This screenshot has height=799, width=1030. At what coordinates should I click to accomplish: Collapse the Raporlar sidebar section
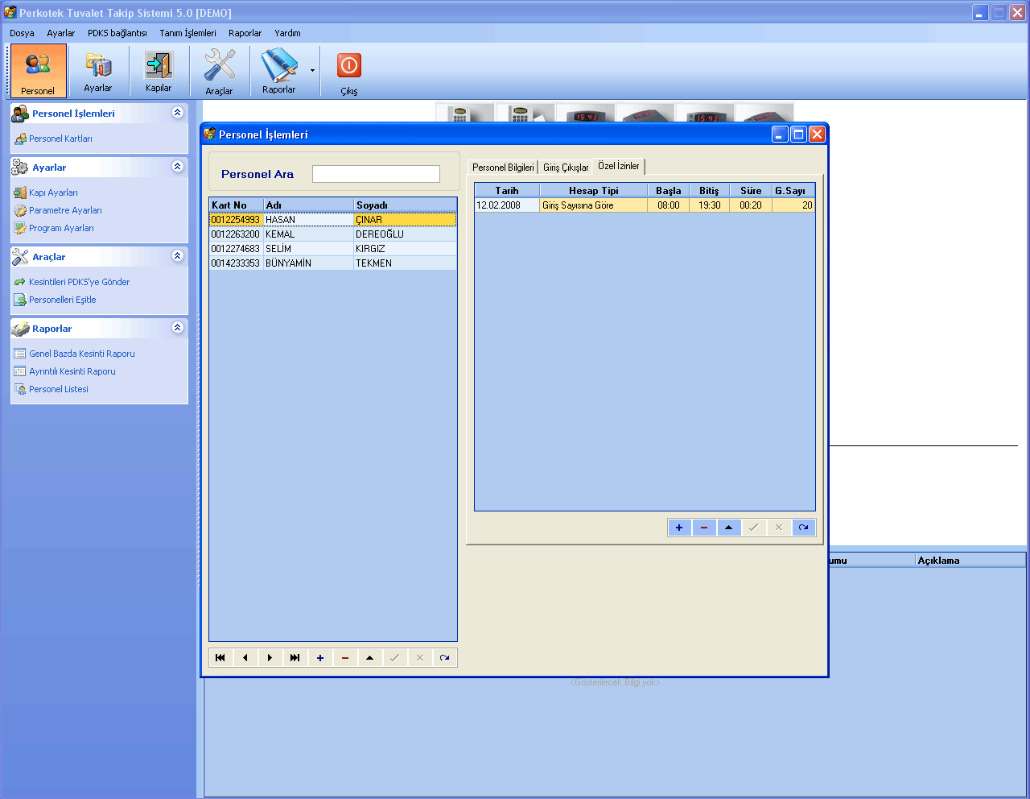[177, 327]
